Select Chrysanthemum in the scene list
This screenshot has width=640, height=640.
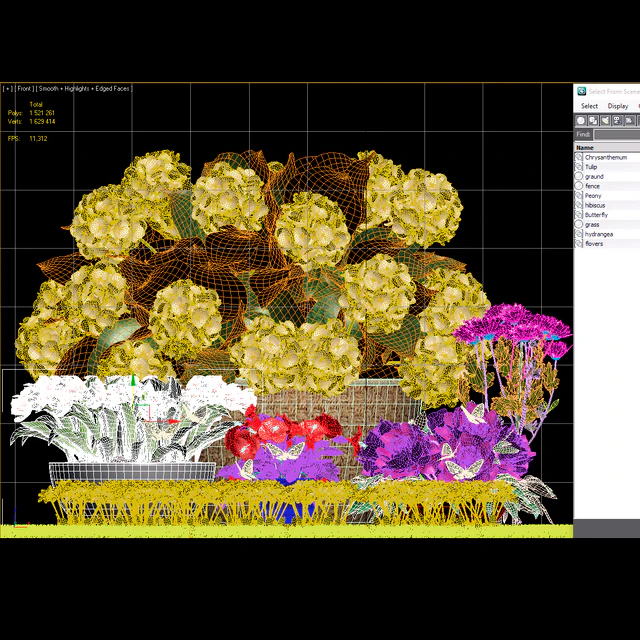(607, 157)
